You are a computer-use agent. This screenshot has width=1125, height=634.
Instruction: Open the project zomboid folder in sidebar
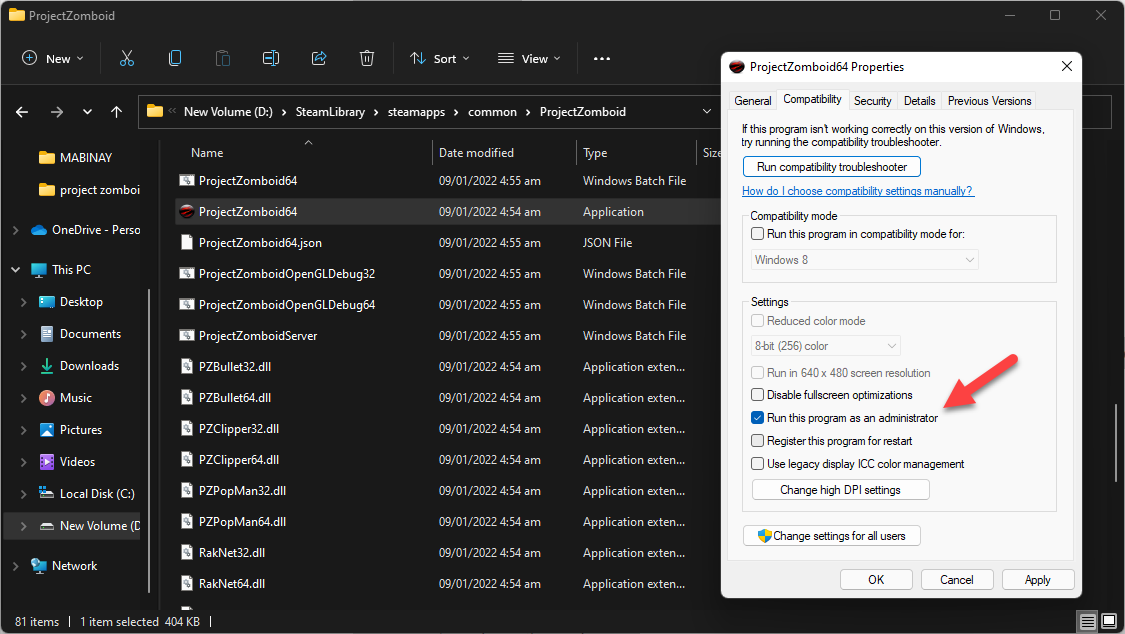(100, 190)
